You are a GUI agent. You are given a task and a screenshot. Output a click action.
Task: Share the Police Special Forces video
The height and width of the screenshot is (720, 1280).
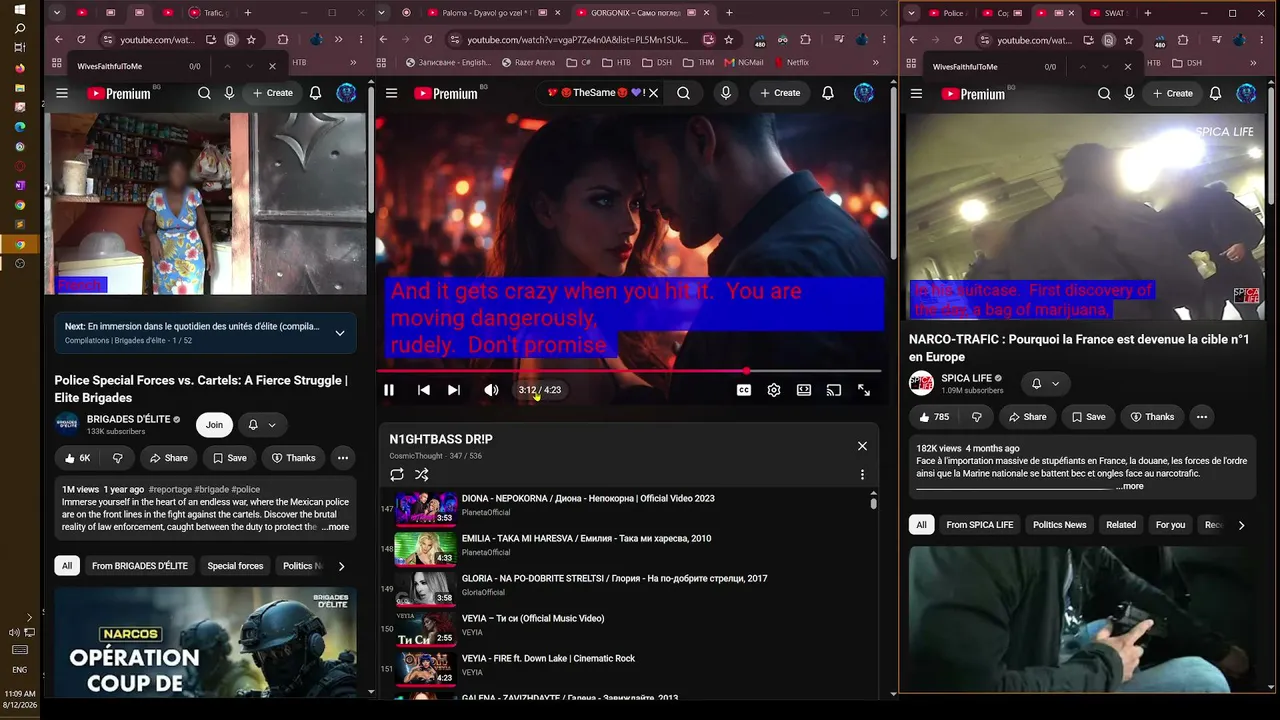[169, 458]
